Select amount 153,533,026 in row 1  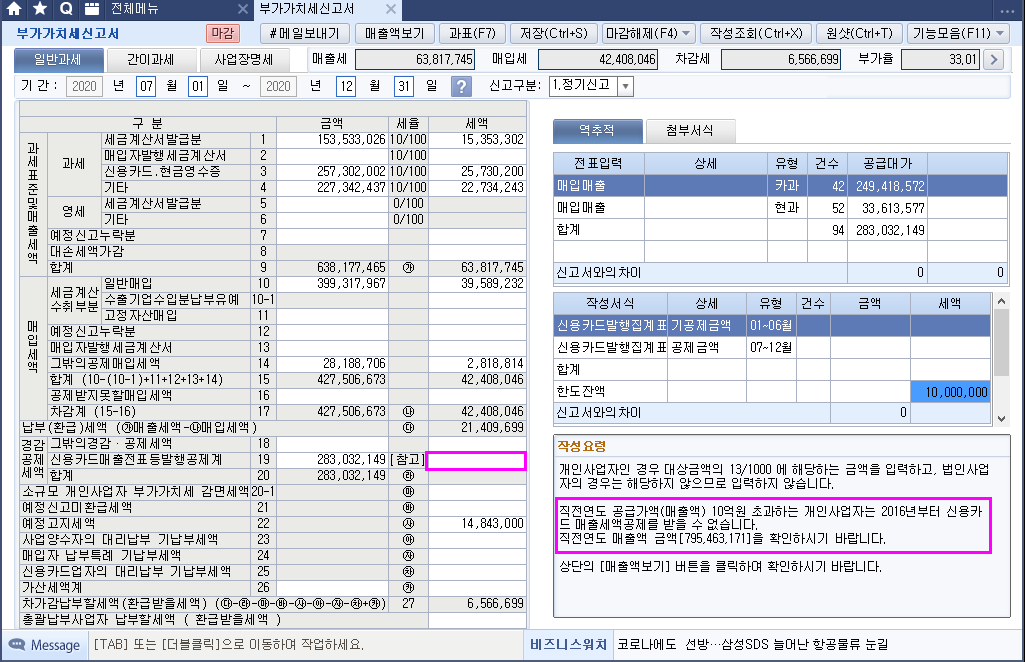332,140
